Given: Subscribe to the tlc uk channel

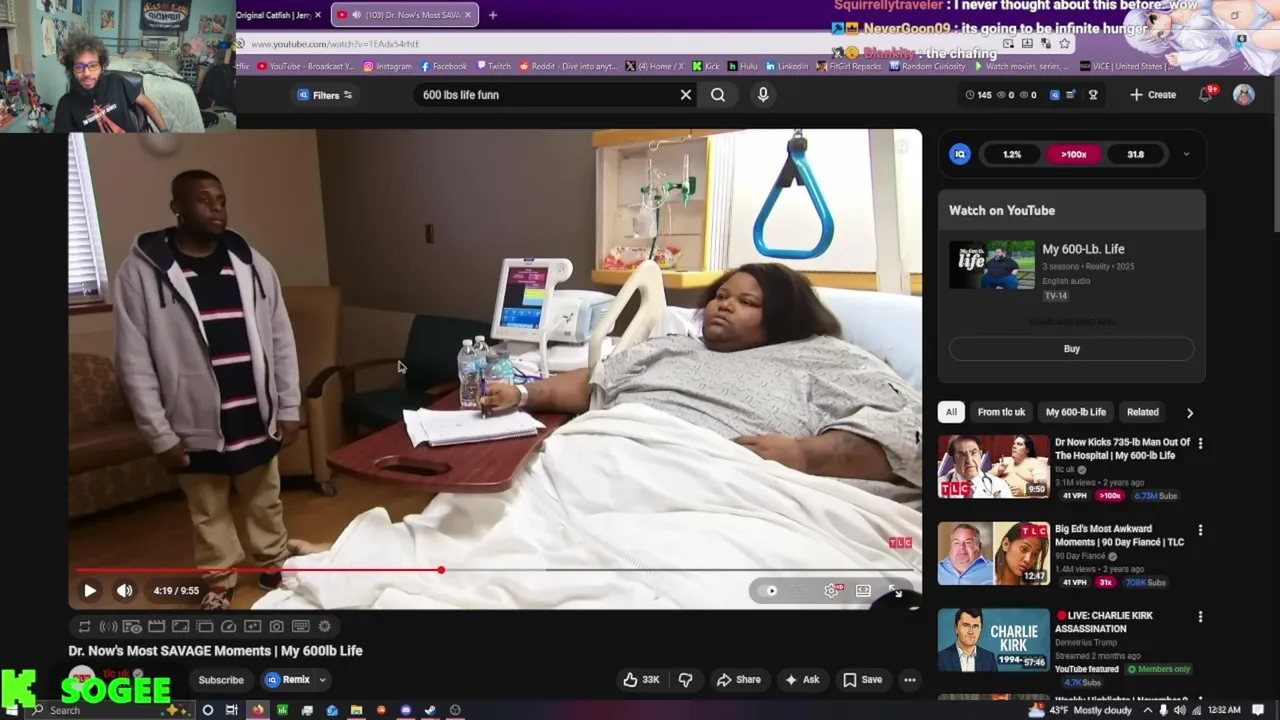Looking at the screenshot, I should pos(221,680).
